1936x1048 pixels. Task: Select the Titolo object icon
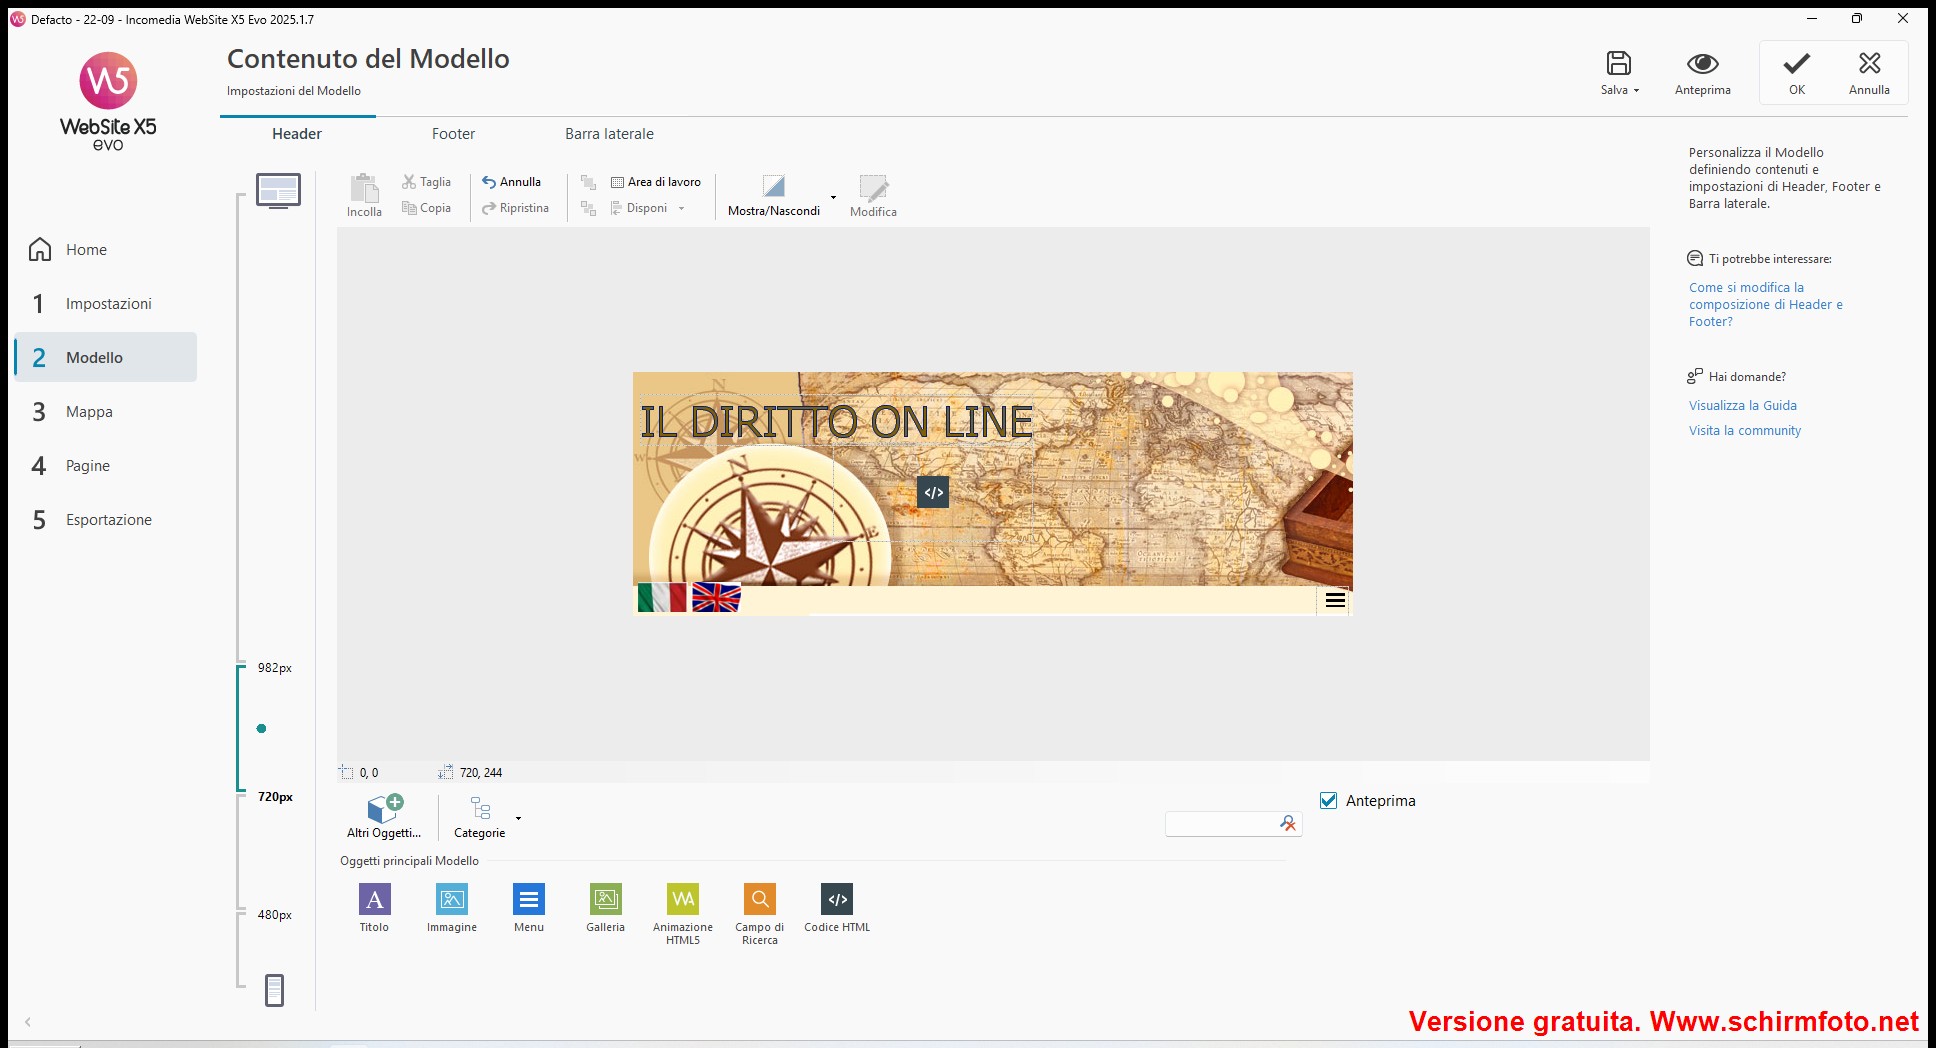tap(374, 899)
